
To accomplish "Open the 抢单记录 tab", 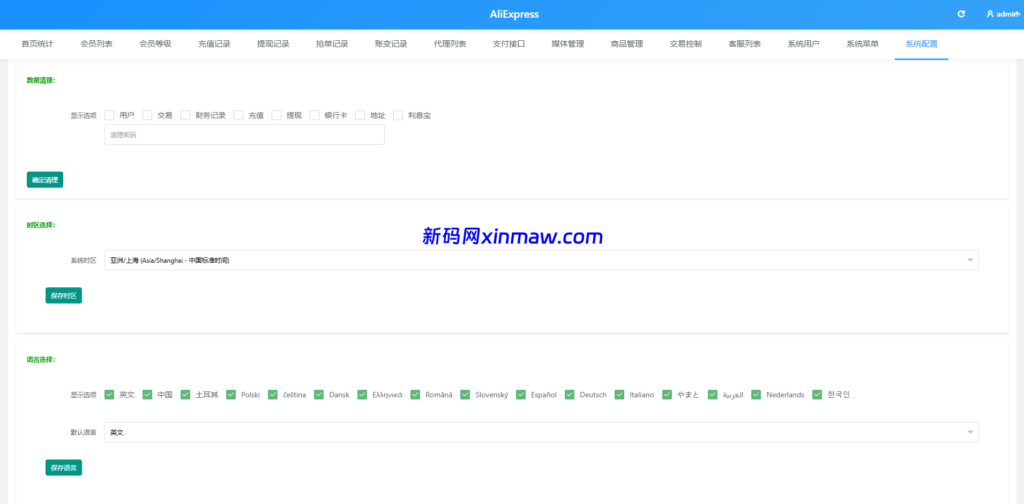I will pyautogui.click(x=332, y=44).
